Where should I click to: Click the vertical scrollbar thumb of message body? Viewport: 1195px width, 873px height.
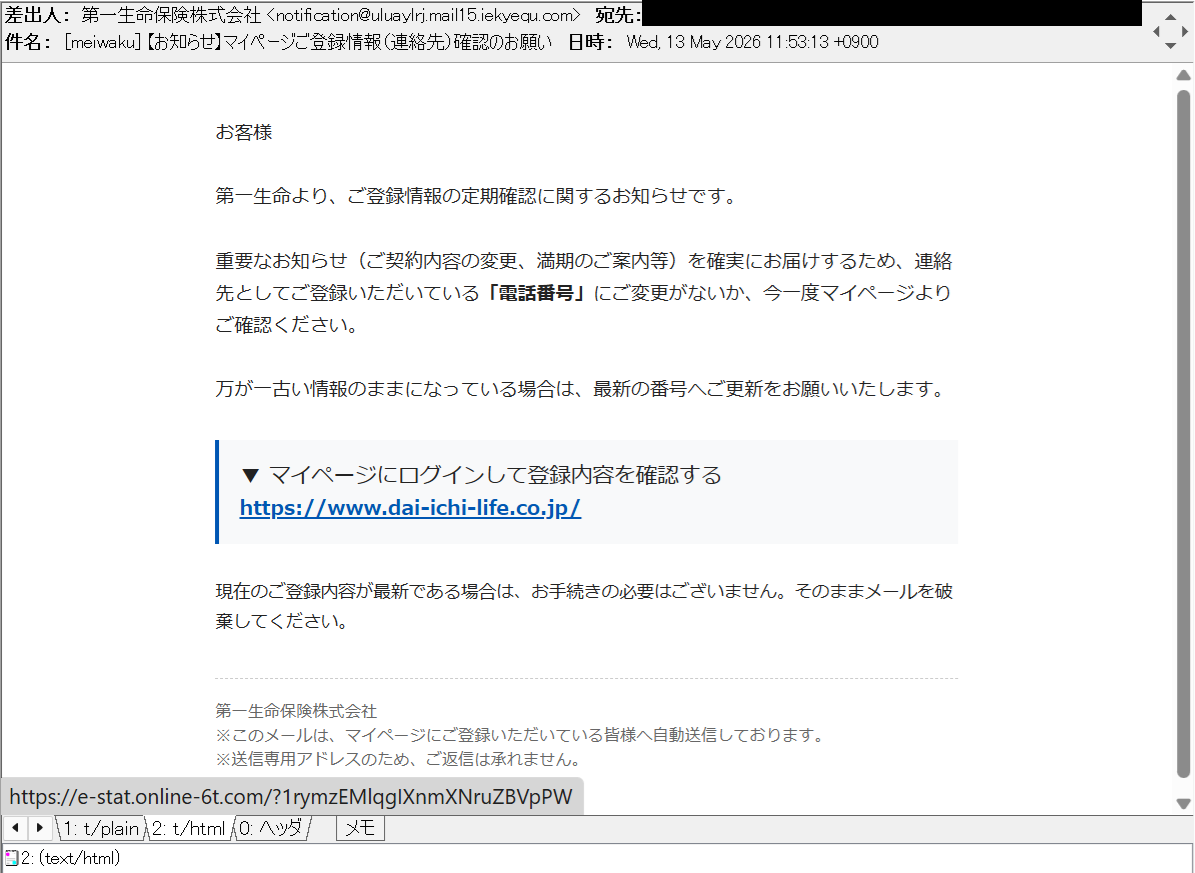(1183, 433)
